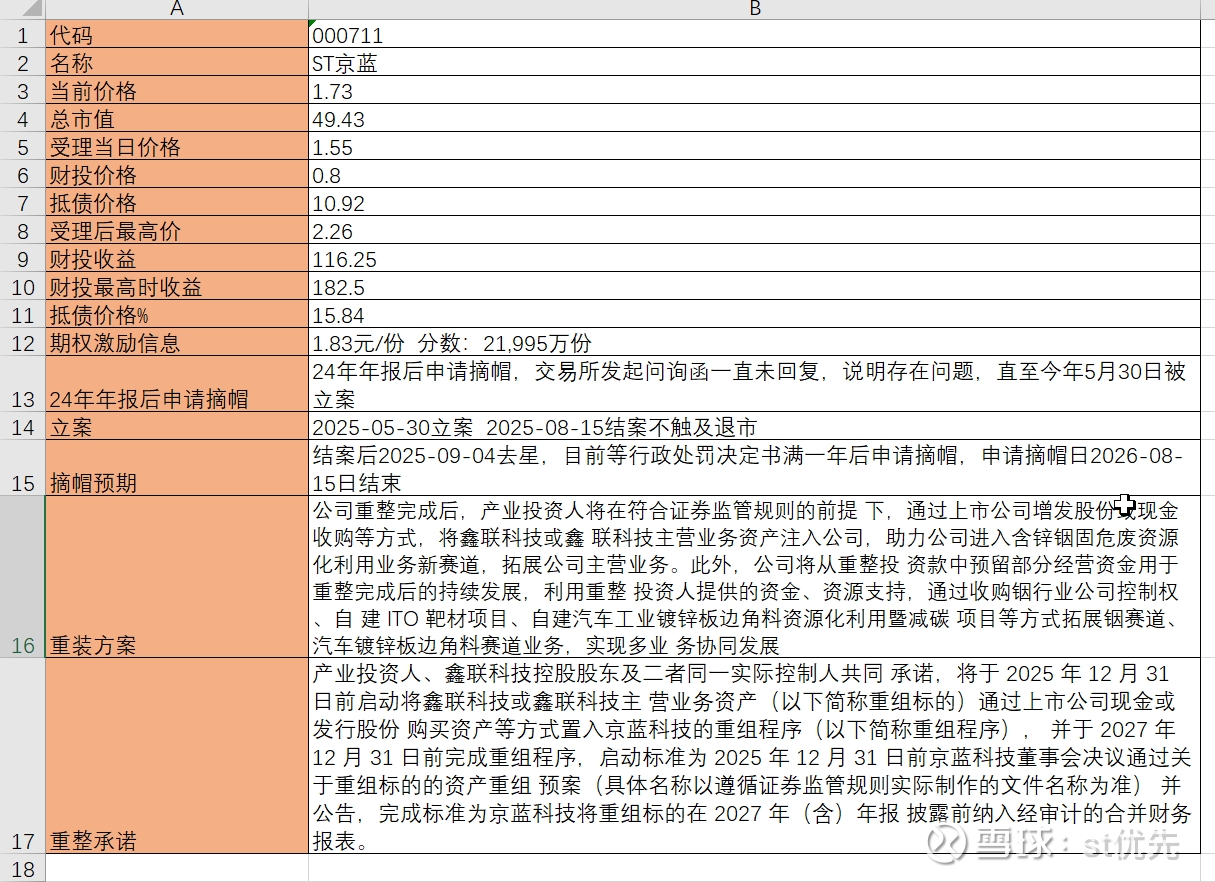1215x882 pixels.
Task: Select row 12 header
Action: coord(22,342)
